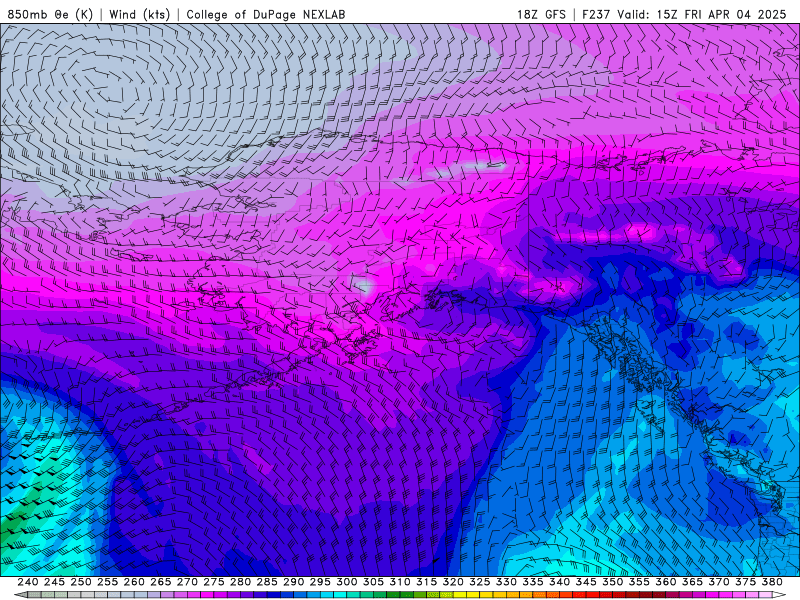The image size is (800, 600).
Task: Click the 360 value on the color scale
Action: pos(666,582)
